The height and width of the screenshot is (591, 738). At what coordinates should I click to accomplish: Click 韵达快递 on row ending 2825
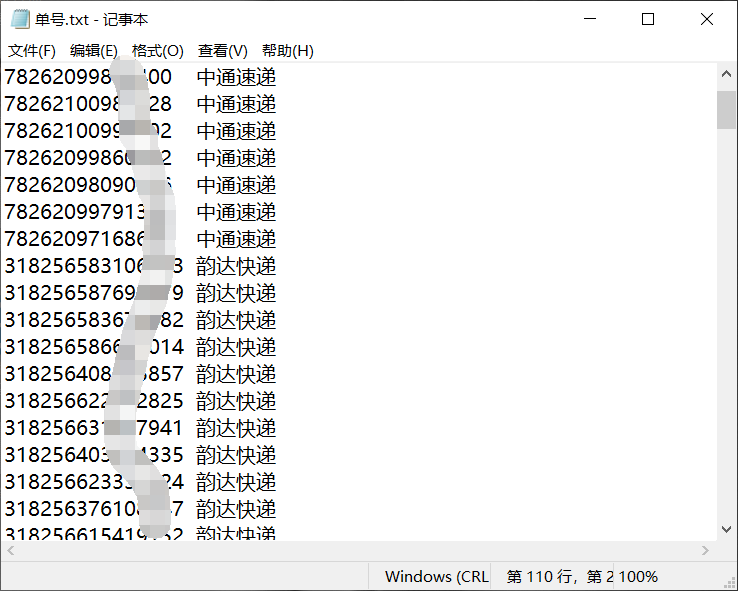[236, 401]
